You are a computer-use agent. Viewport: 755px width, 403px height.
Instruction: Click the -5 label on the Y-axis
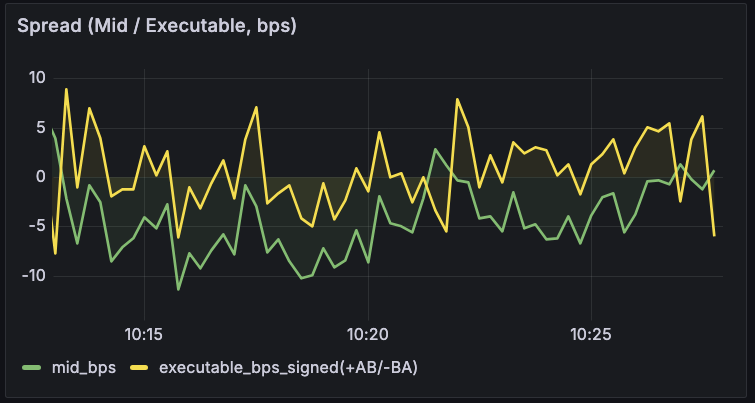38,226
